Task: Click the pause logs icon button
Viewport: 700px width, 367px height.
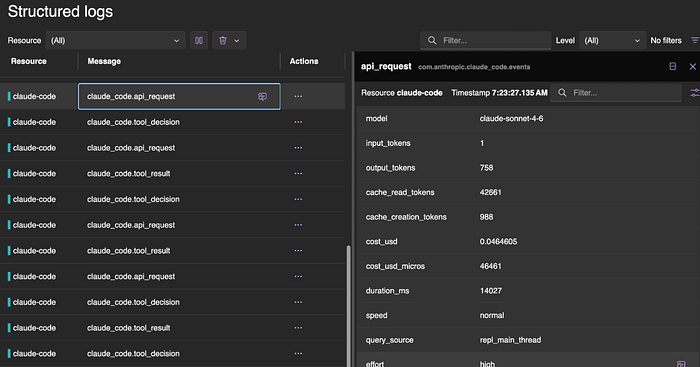Action: (x=199, y=41)
